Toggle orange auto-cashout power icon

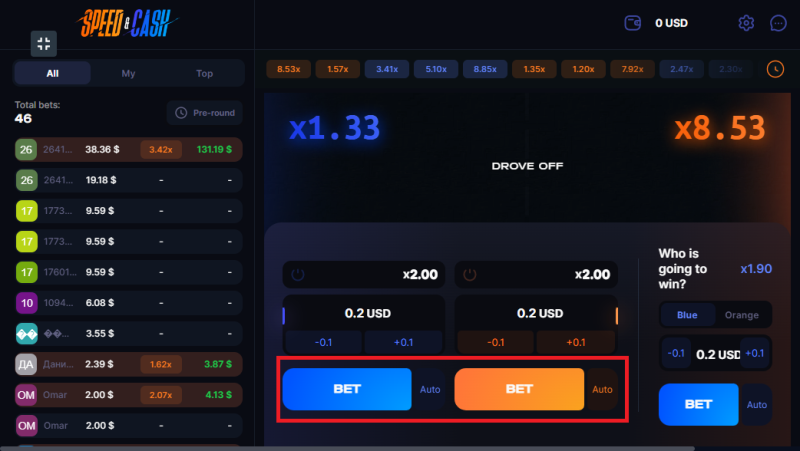470,274
